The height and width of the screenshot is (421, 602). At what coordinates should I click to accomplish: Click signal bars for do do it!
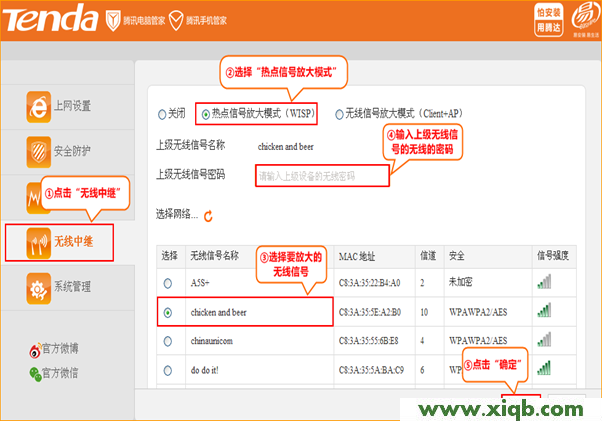tap(544, 368)
